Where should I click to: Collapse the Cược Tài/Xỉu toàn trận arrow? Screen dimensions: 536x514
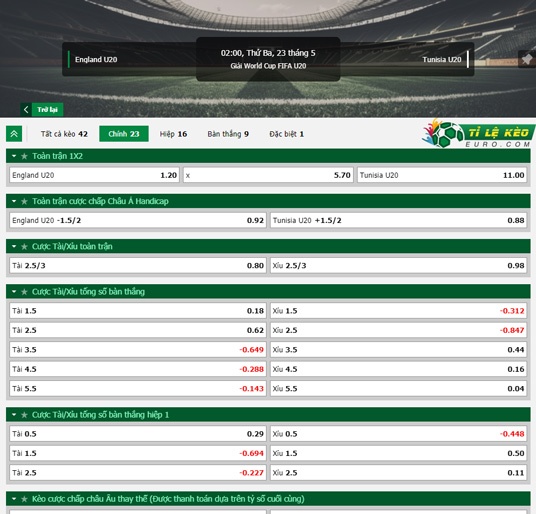point(14,246)
